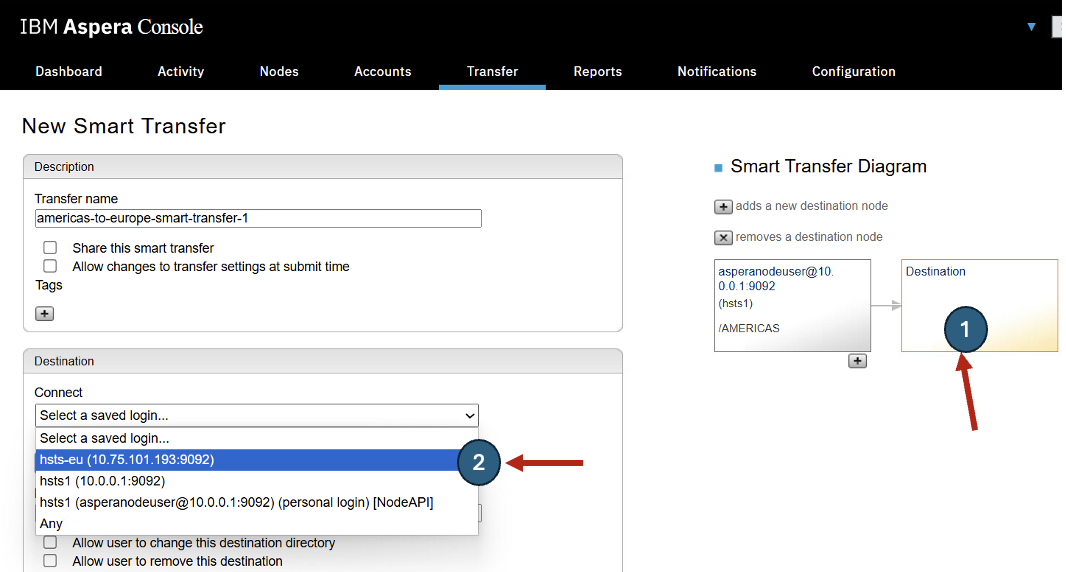Open the Connect saved login dropdown

click(x=257, y=415)
